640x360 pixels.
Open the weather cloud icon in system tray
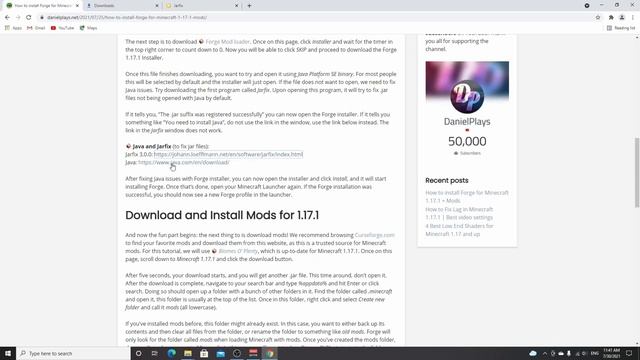click(x=533, y=353)
